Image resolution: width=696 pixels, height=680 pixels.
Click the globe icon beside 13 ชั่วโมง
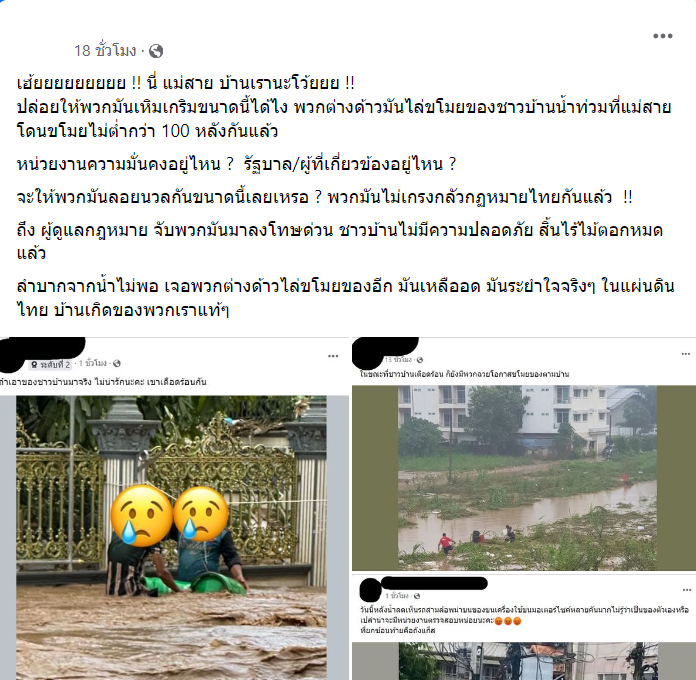tap(419, 360)
